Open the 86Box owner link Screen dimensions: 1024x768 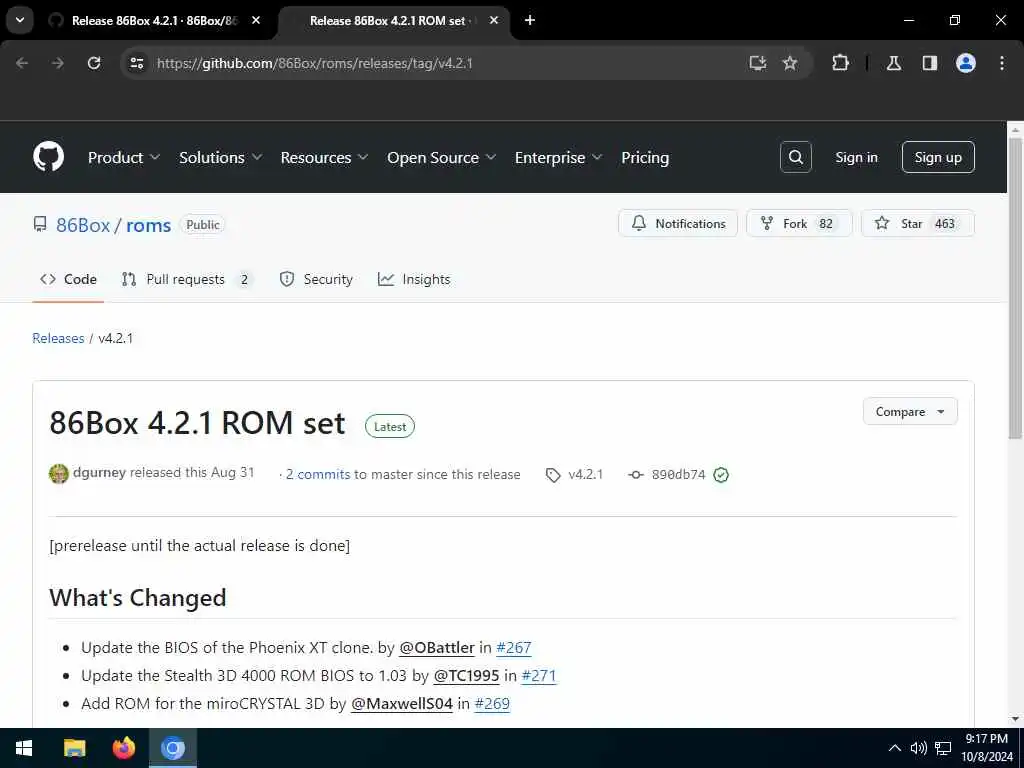tap(83, 225)
